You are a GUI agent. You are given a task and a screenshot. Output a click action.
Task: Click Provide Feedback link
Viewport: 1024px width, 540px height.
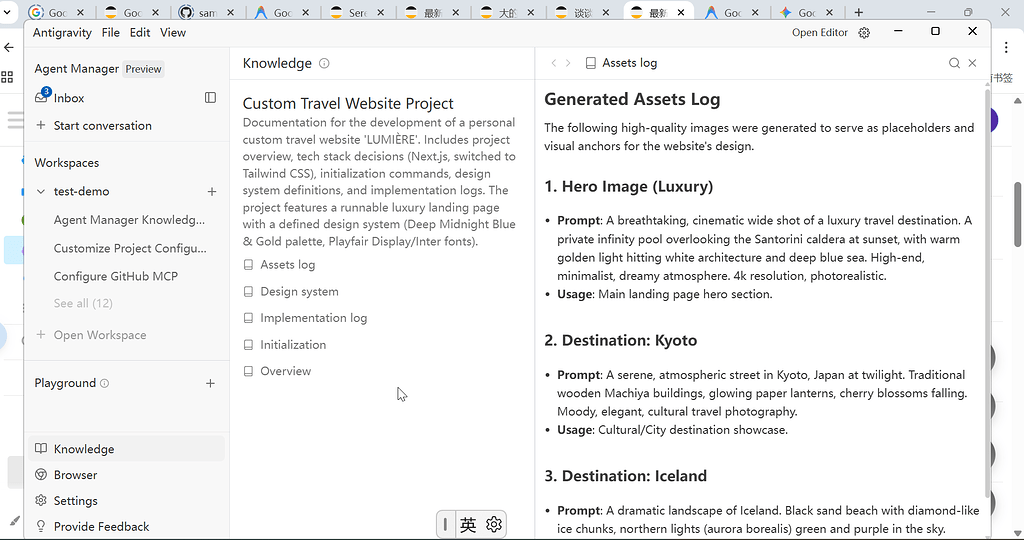(x=101, y=526)
